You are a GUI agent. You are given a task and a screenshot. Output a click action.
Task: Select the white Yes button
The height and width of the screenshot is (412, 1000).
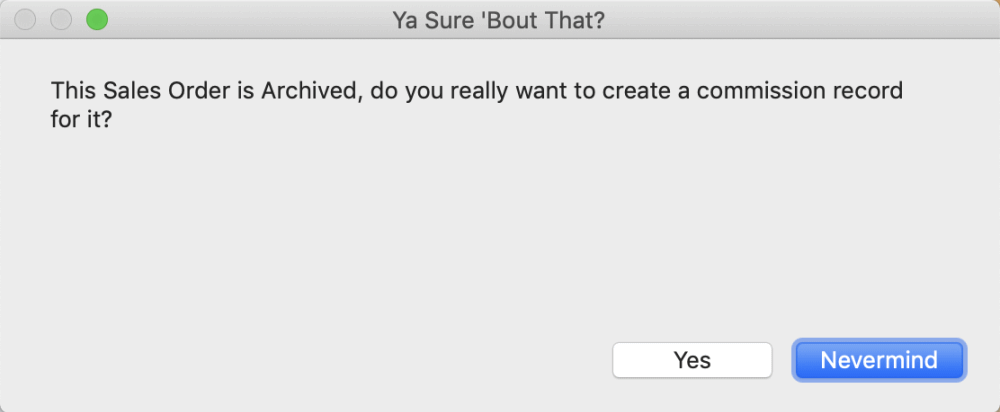[692, 360]
